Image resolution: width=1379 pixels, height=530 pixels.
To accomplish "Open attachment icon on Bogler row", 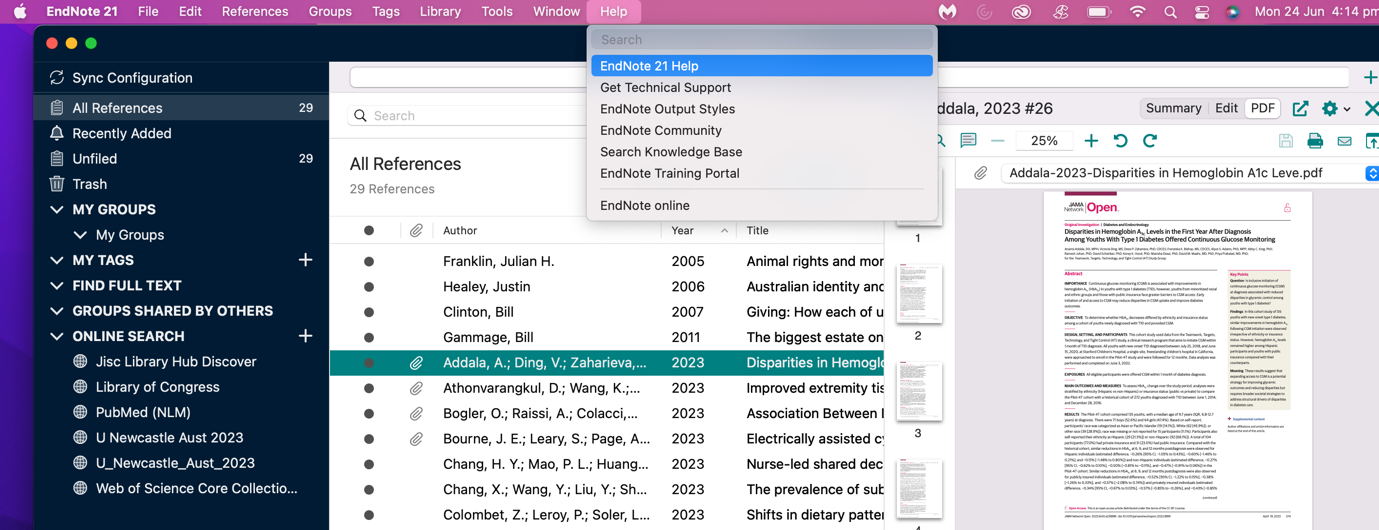I will point(416,414).
